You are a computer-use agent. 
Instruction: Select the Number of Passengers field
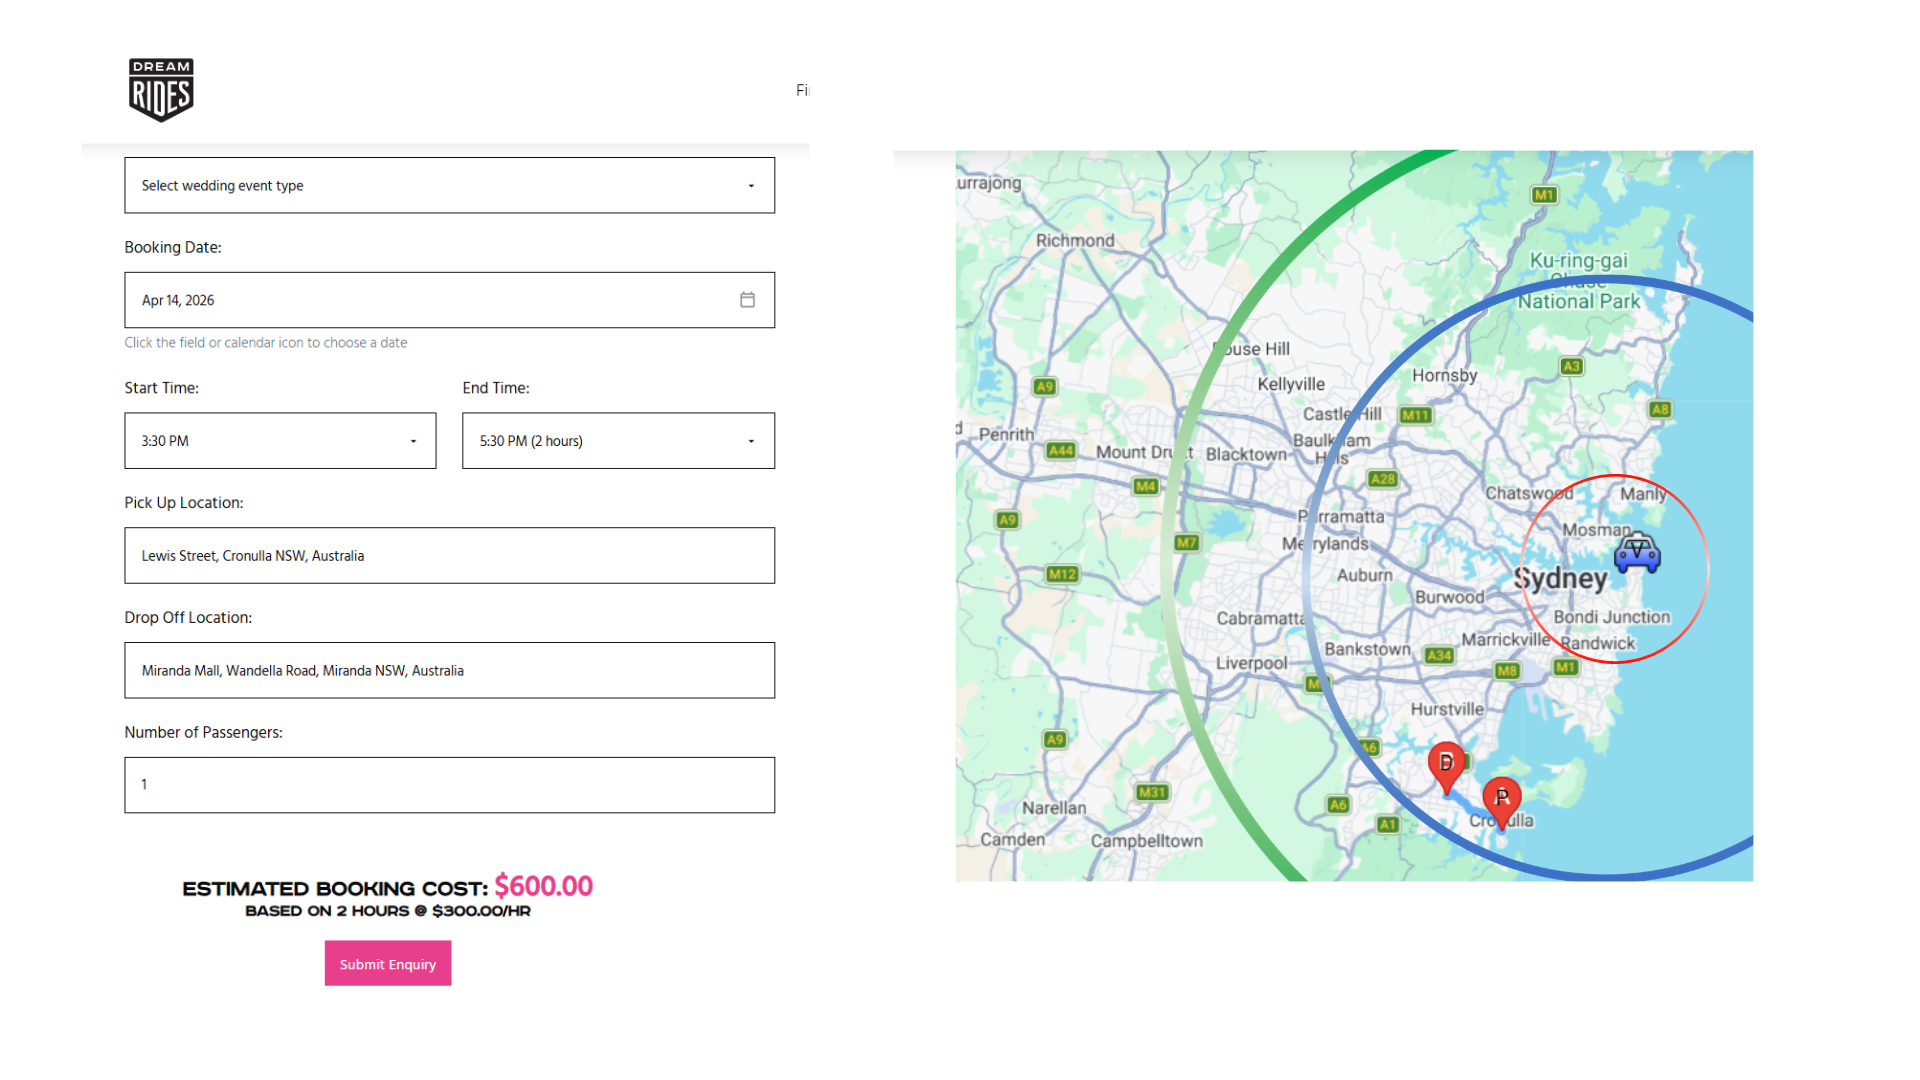pyautogui.click(x=449, y=785)
